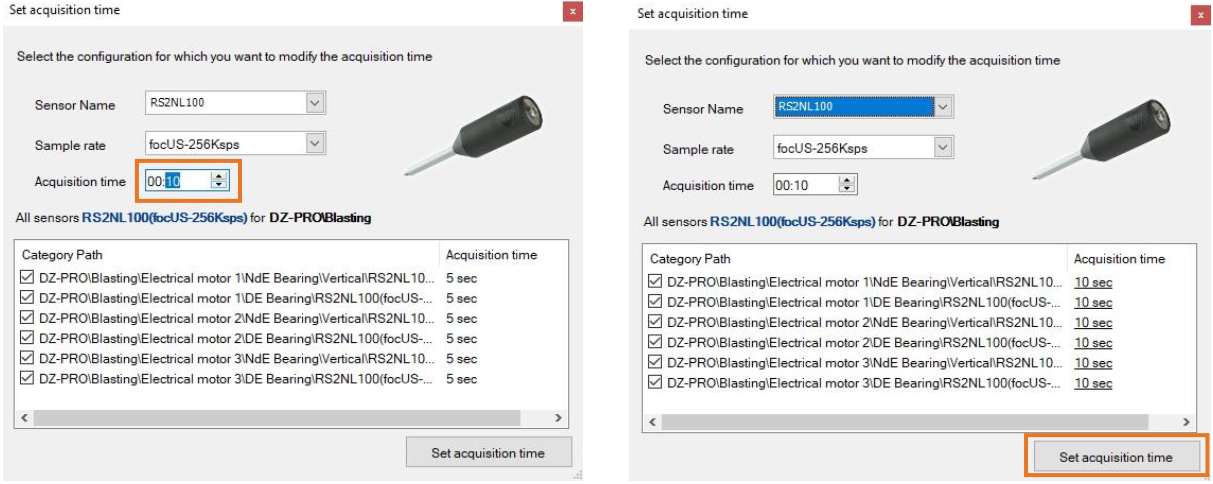Toggle Electrical motor 3 DE Bearing checkbox in left list
Viewport: 1213px width, 484px height.
(26, 379)
